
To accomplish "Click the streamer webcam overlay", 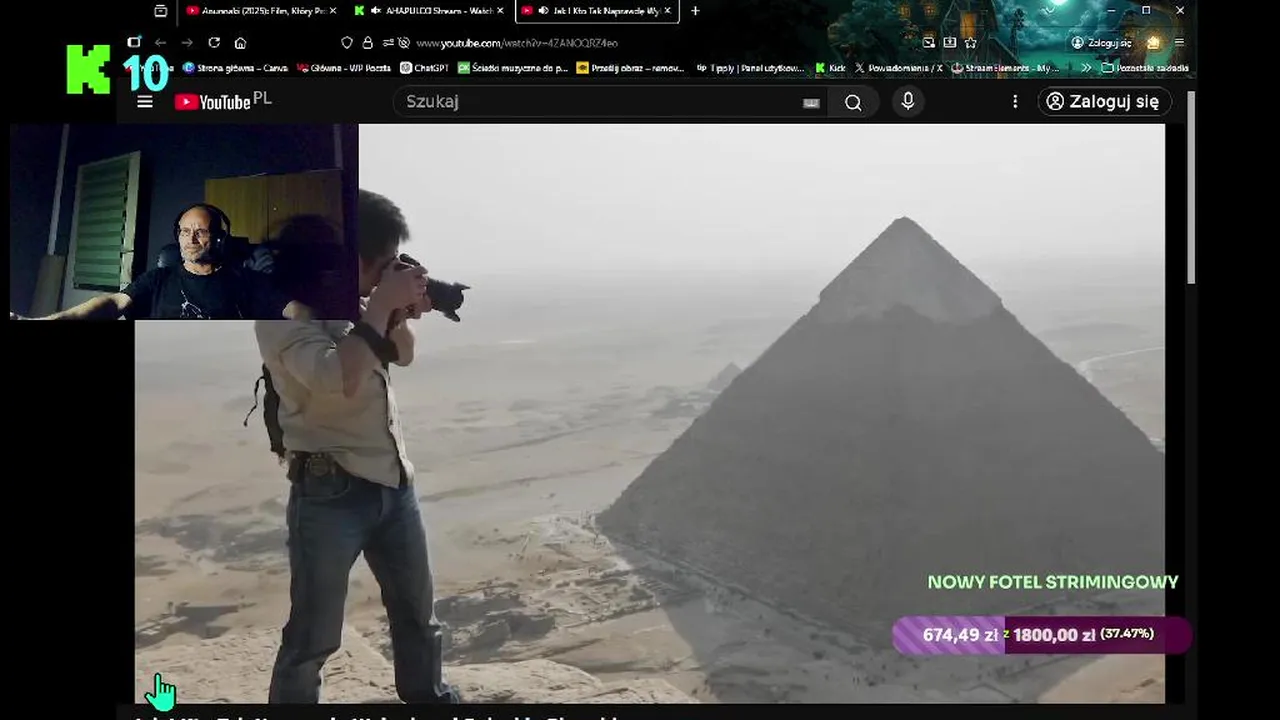I will [184, 222].
